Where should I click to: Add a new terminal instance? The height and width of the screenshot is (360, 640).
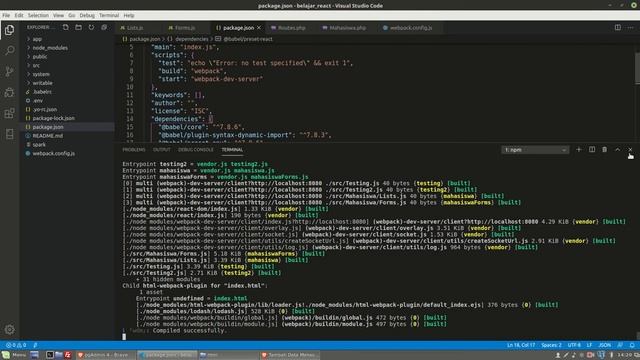click(578, 149)
